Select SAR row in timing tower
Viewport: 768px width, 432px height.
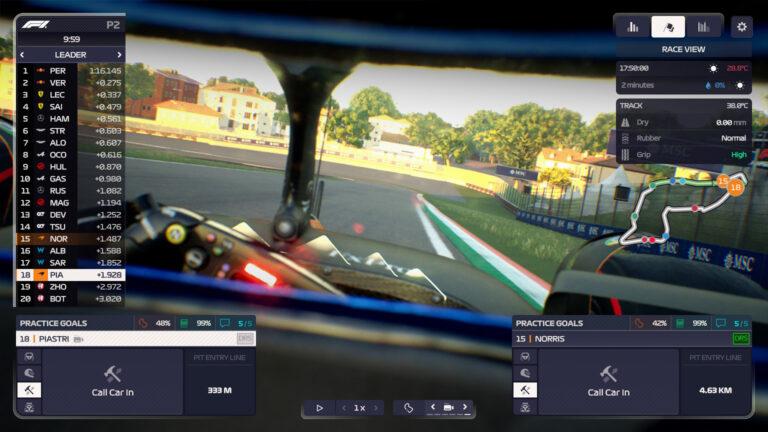(x=71, y=263)
